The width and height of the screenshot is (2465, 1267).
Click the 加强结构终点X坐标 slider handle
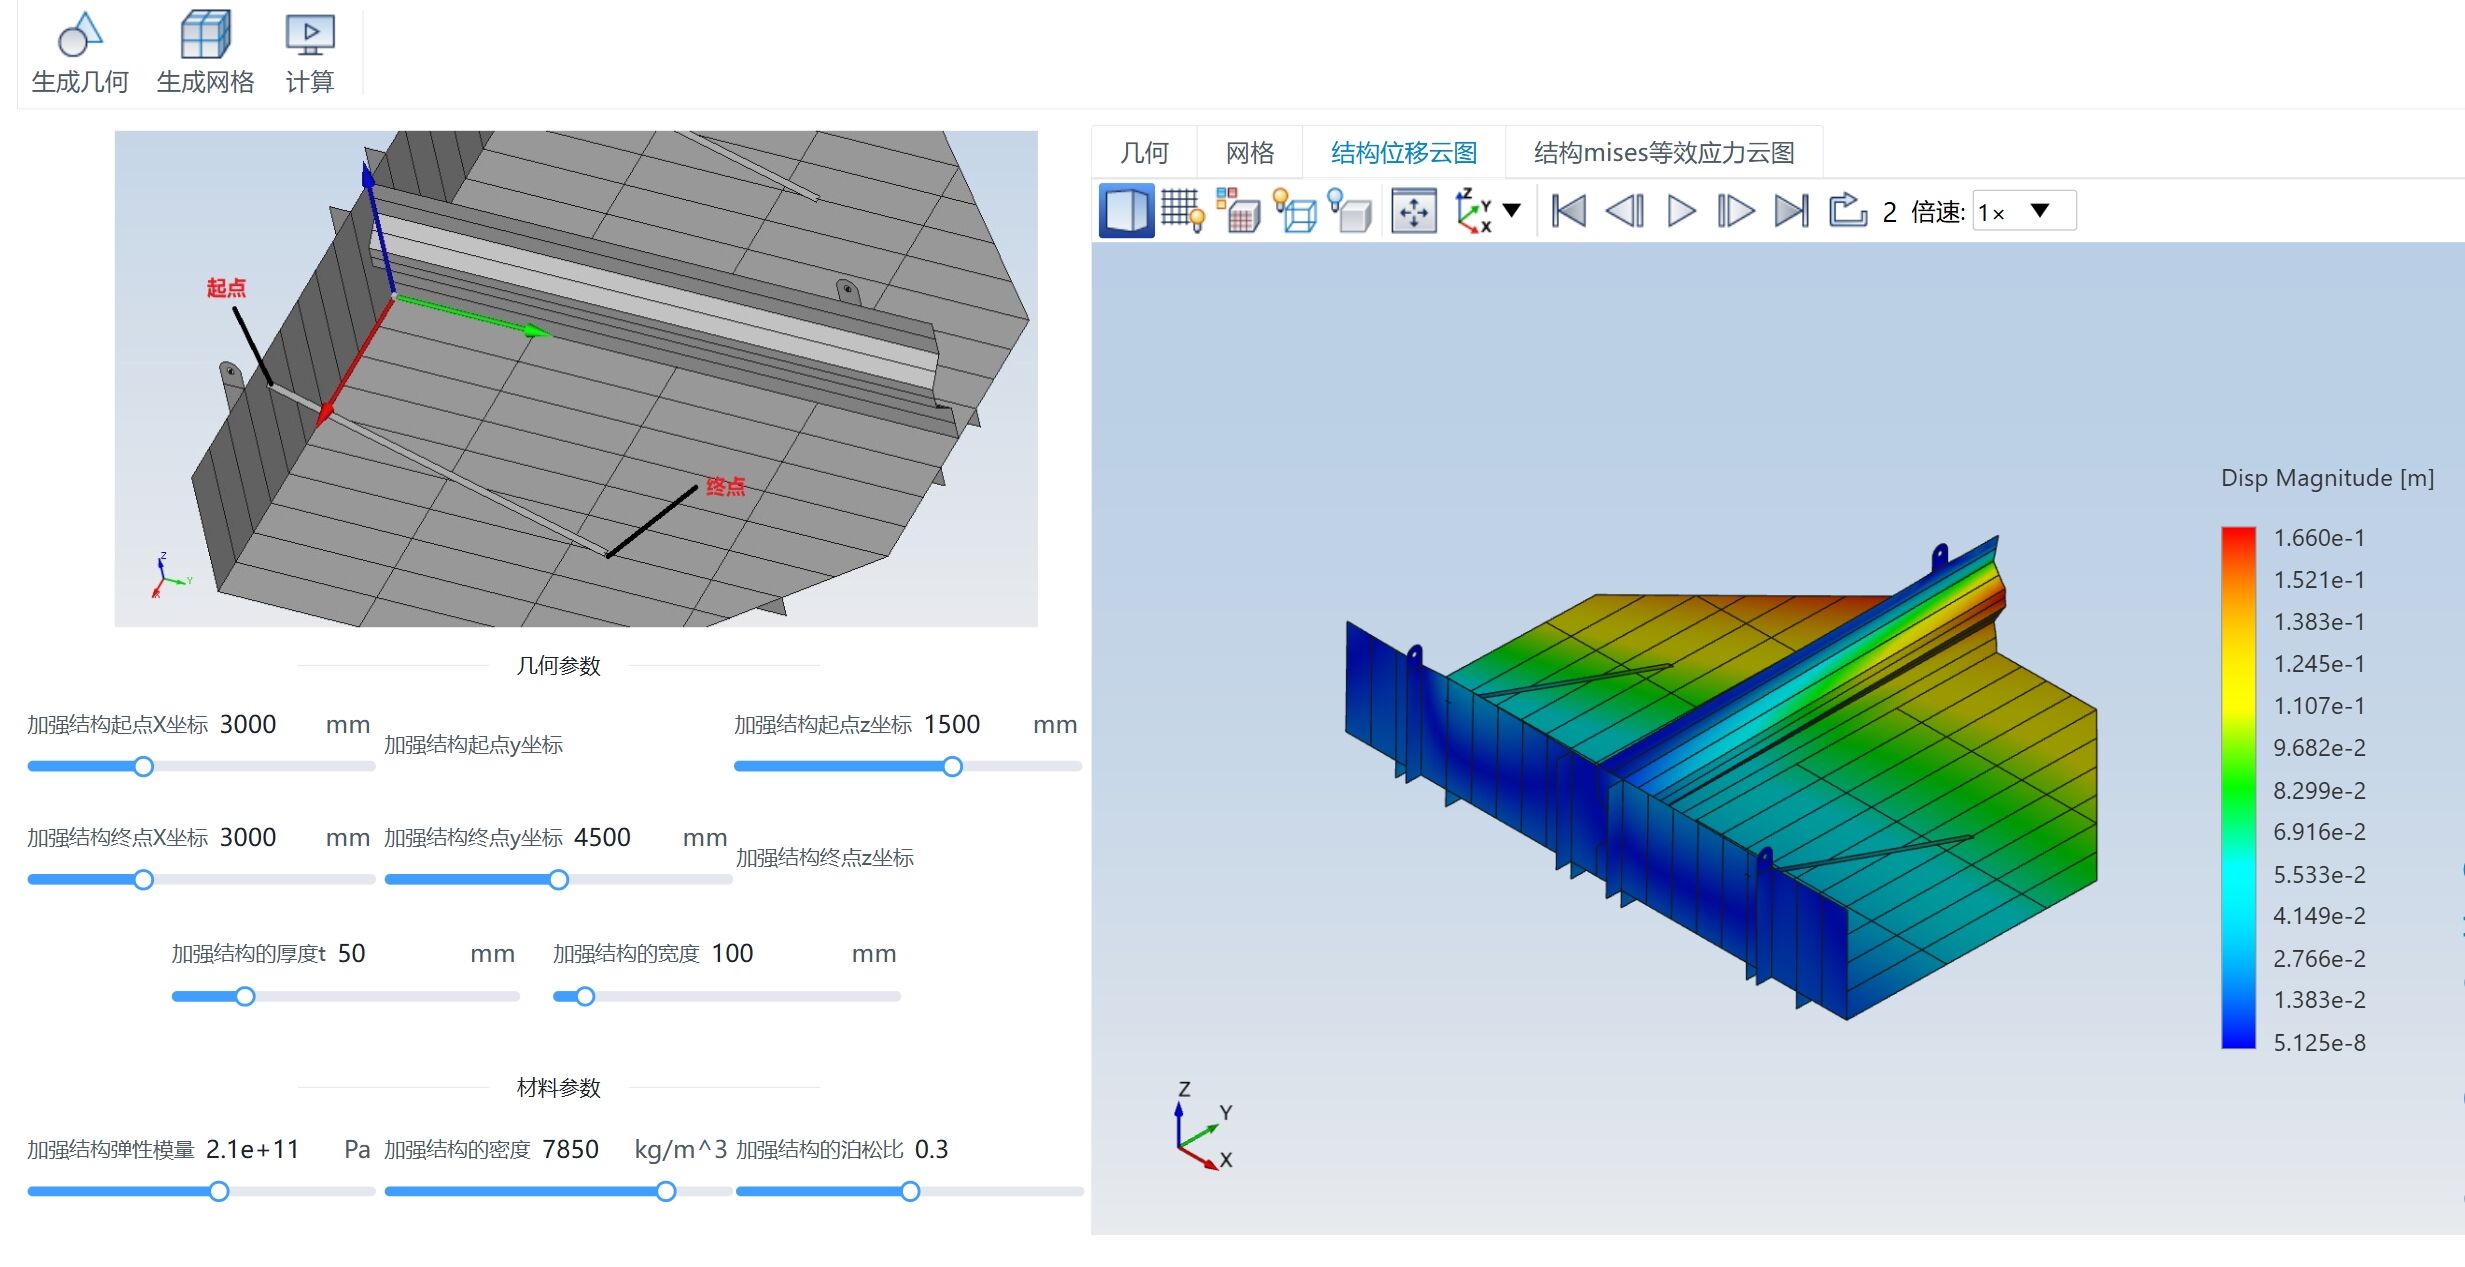(x=143, y=880)
